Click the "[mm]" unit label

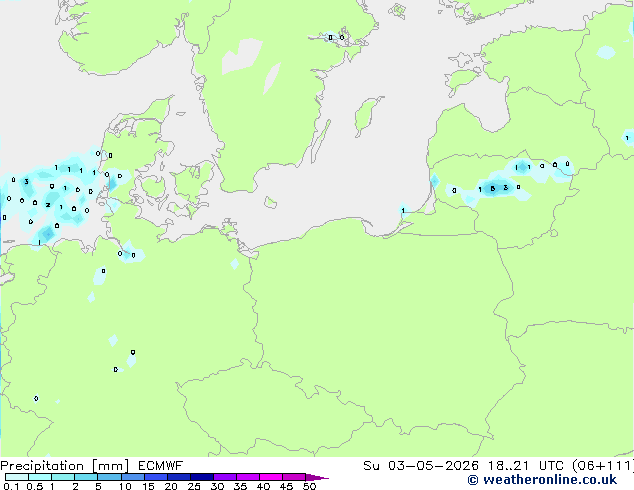pos(110,466)
